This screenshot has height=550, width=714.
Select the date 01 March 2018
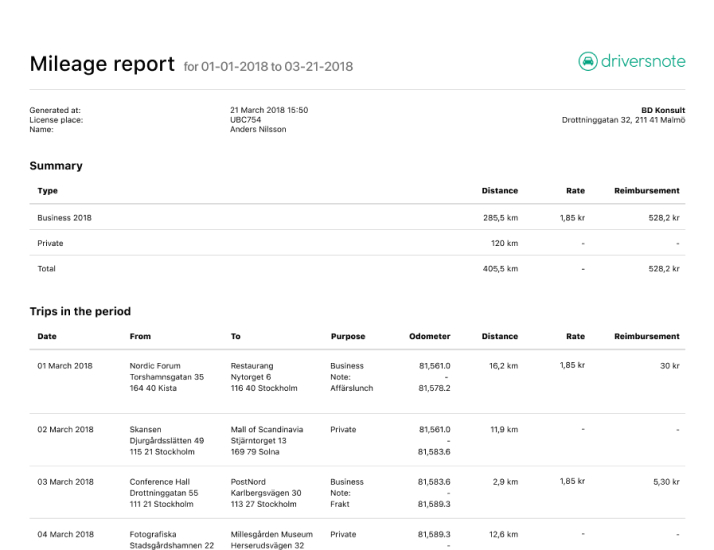pos(65,366)
